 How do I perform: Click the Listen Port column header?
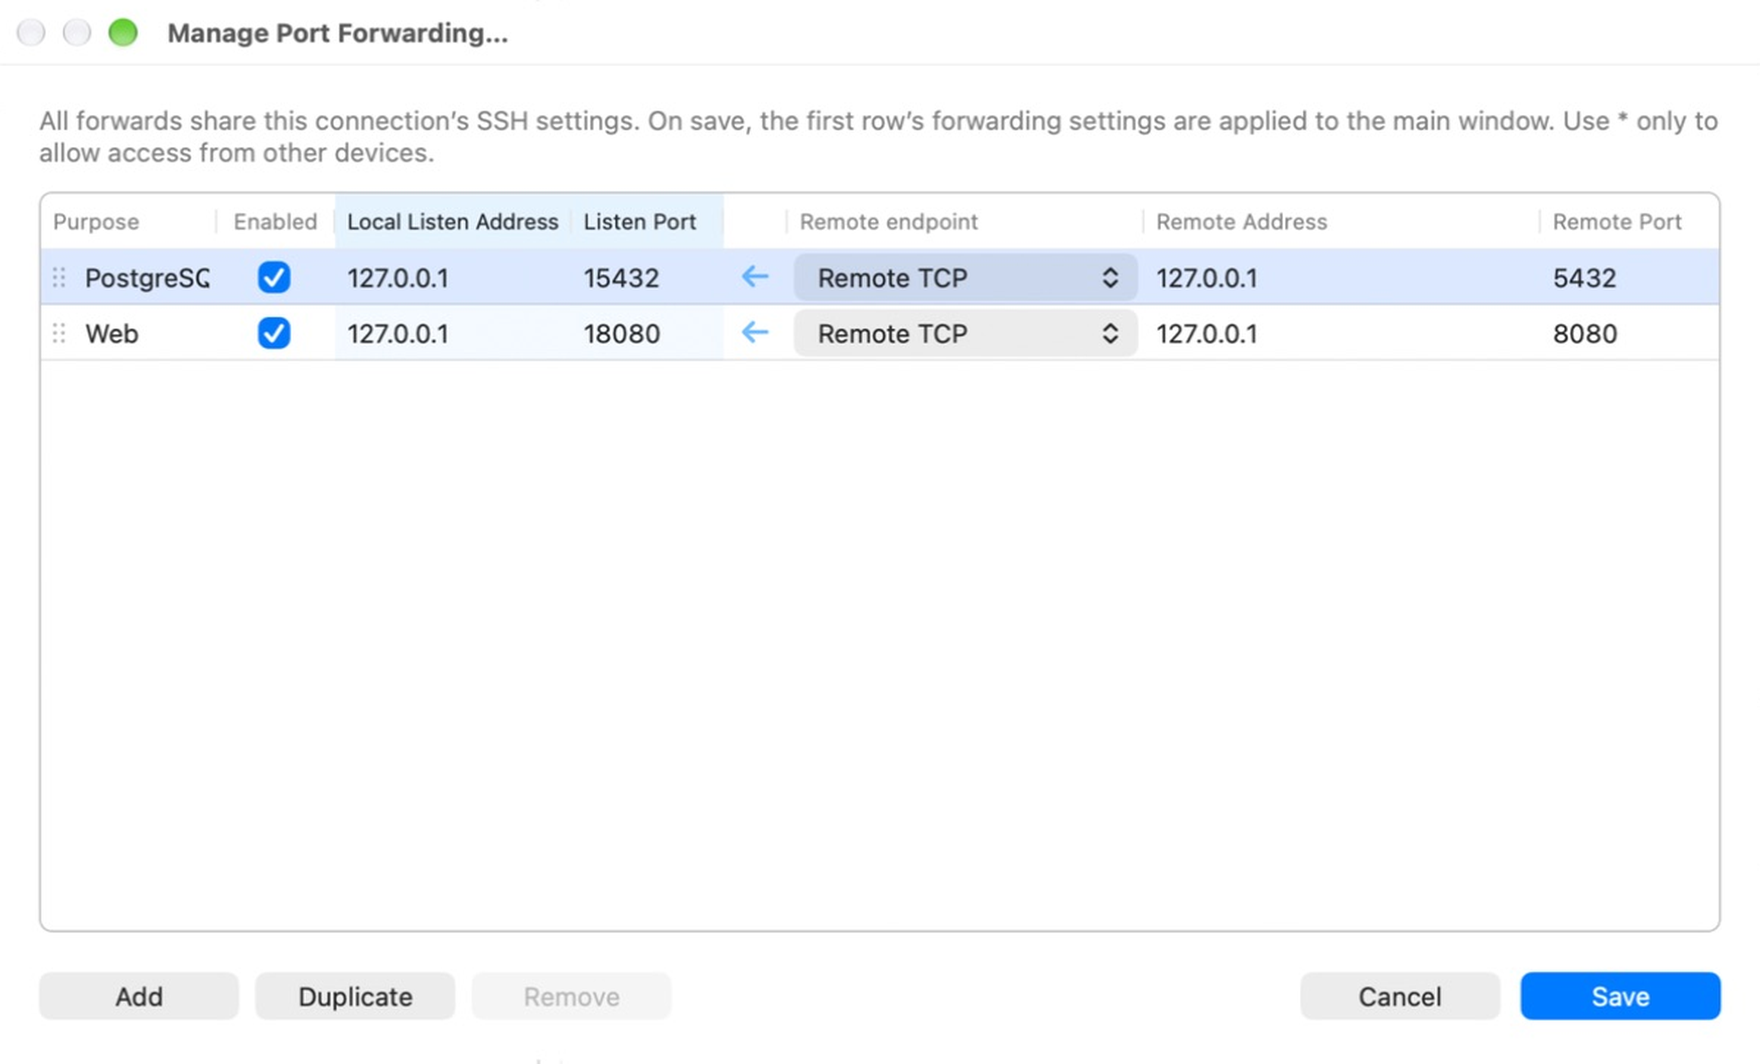click(x=640, y=221)
